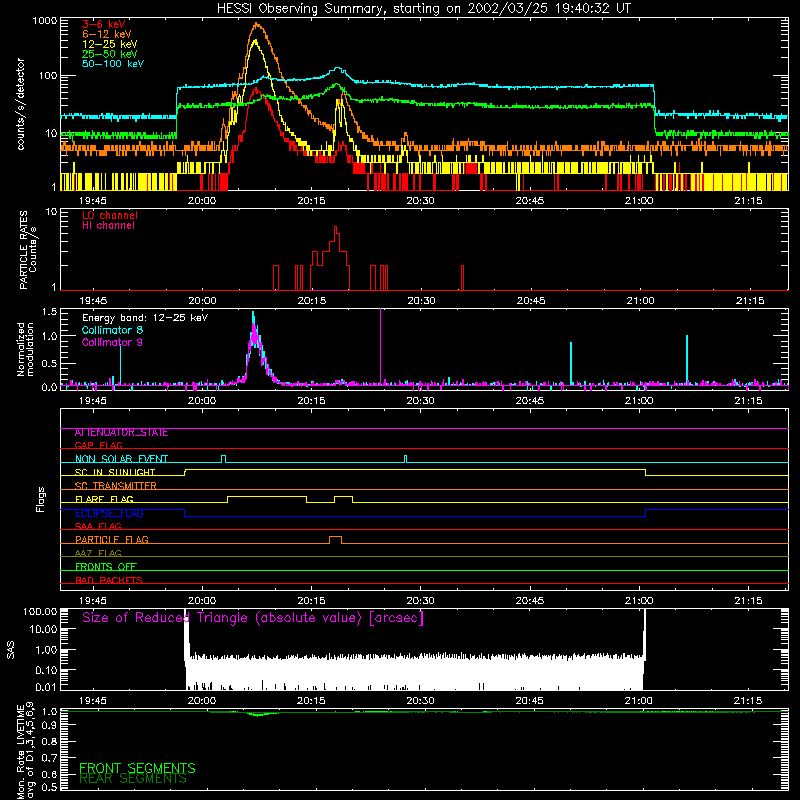Click the PARTICLE_FLAG raised pulse
Screen dimensions: 800x800
[335, 539]
